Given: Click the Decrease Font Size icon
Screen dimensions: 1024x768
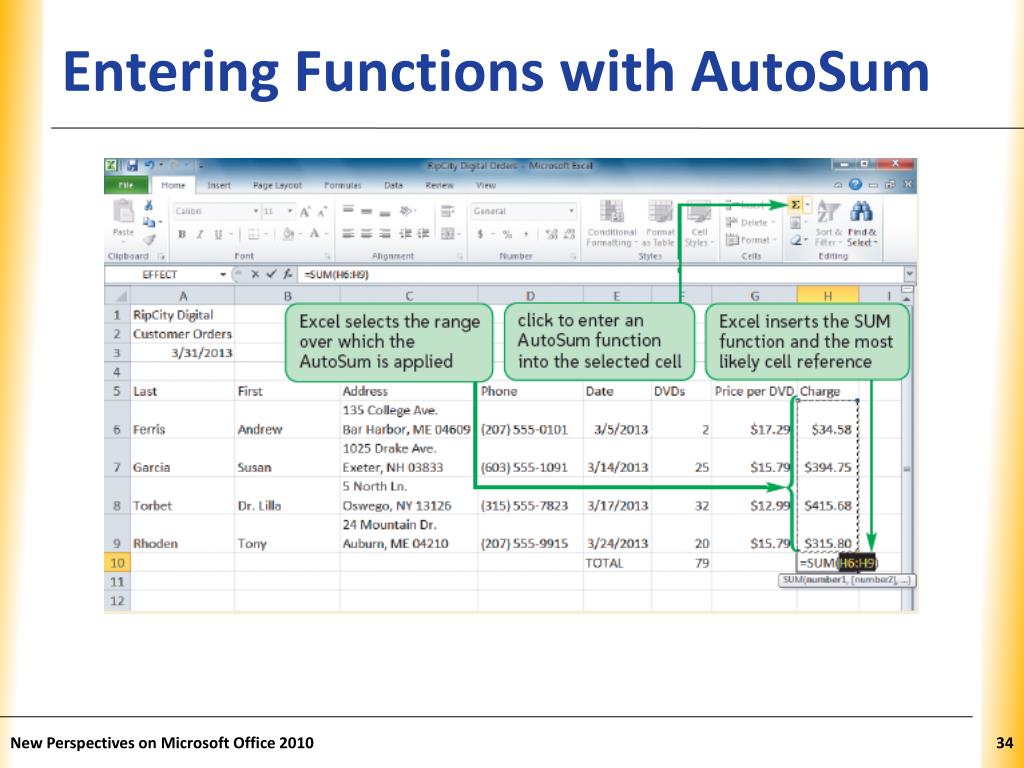Looking at the screenshot, I should pos(322,212).
